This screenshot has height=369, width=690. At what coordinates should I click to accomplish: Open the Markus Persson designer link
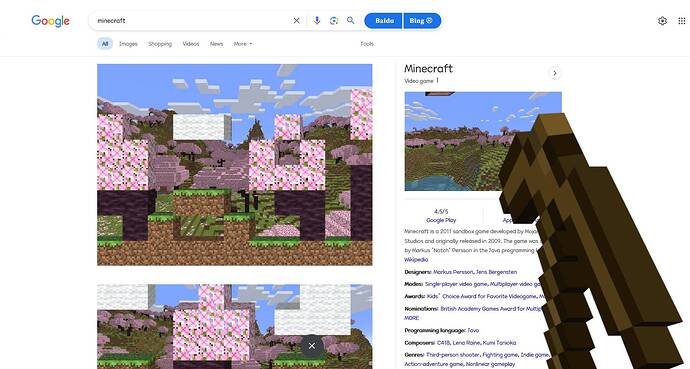(x=453, y=272)
